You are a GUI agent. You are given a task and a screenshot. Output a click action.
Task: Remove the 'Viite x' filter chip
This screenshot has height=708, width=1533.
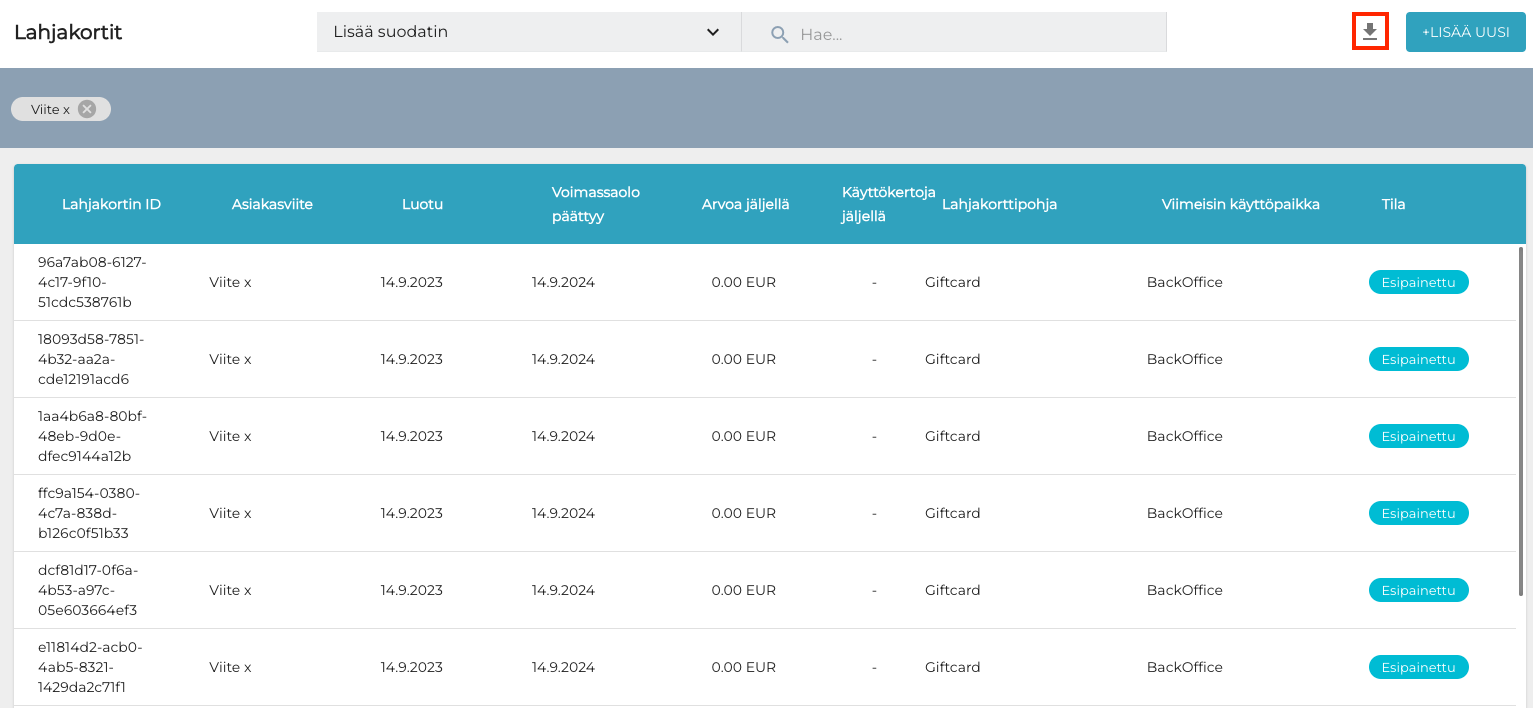click(87, 109)
